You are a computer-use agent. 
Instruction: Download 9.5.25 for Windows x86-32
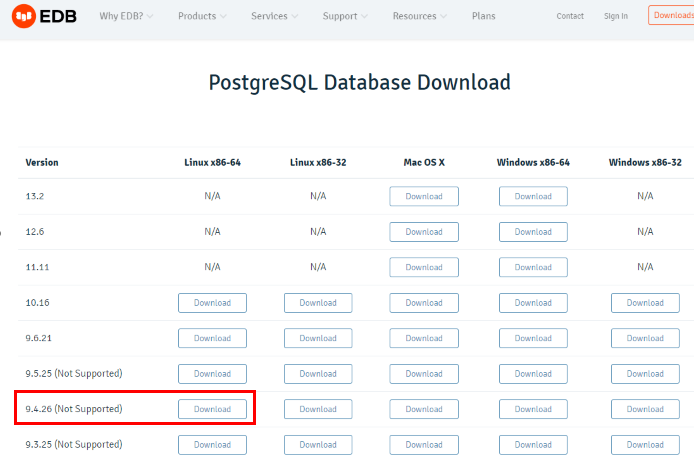pos(645,374)
